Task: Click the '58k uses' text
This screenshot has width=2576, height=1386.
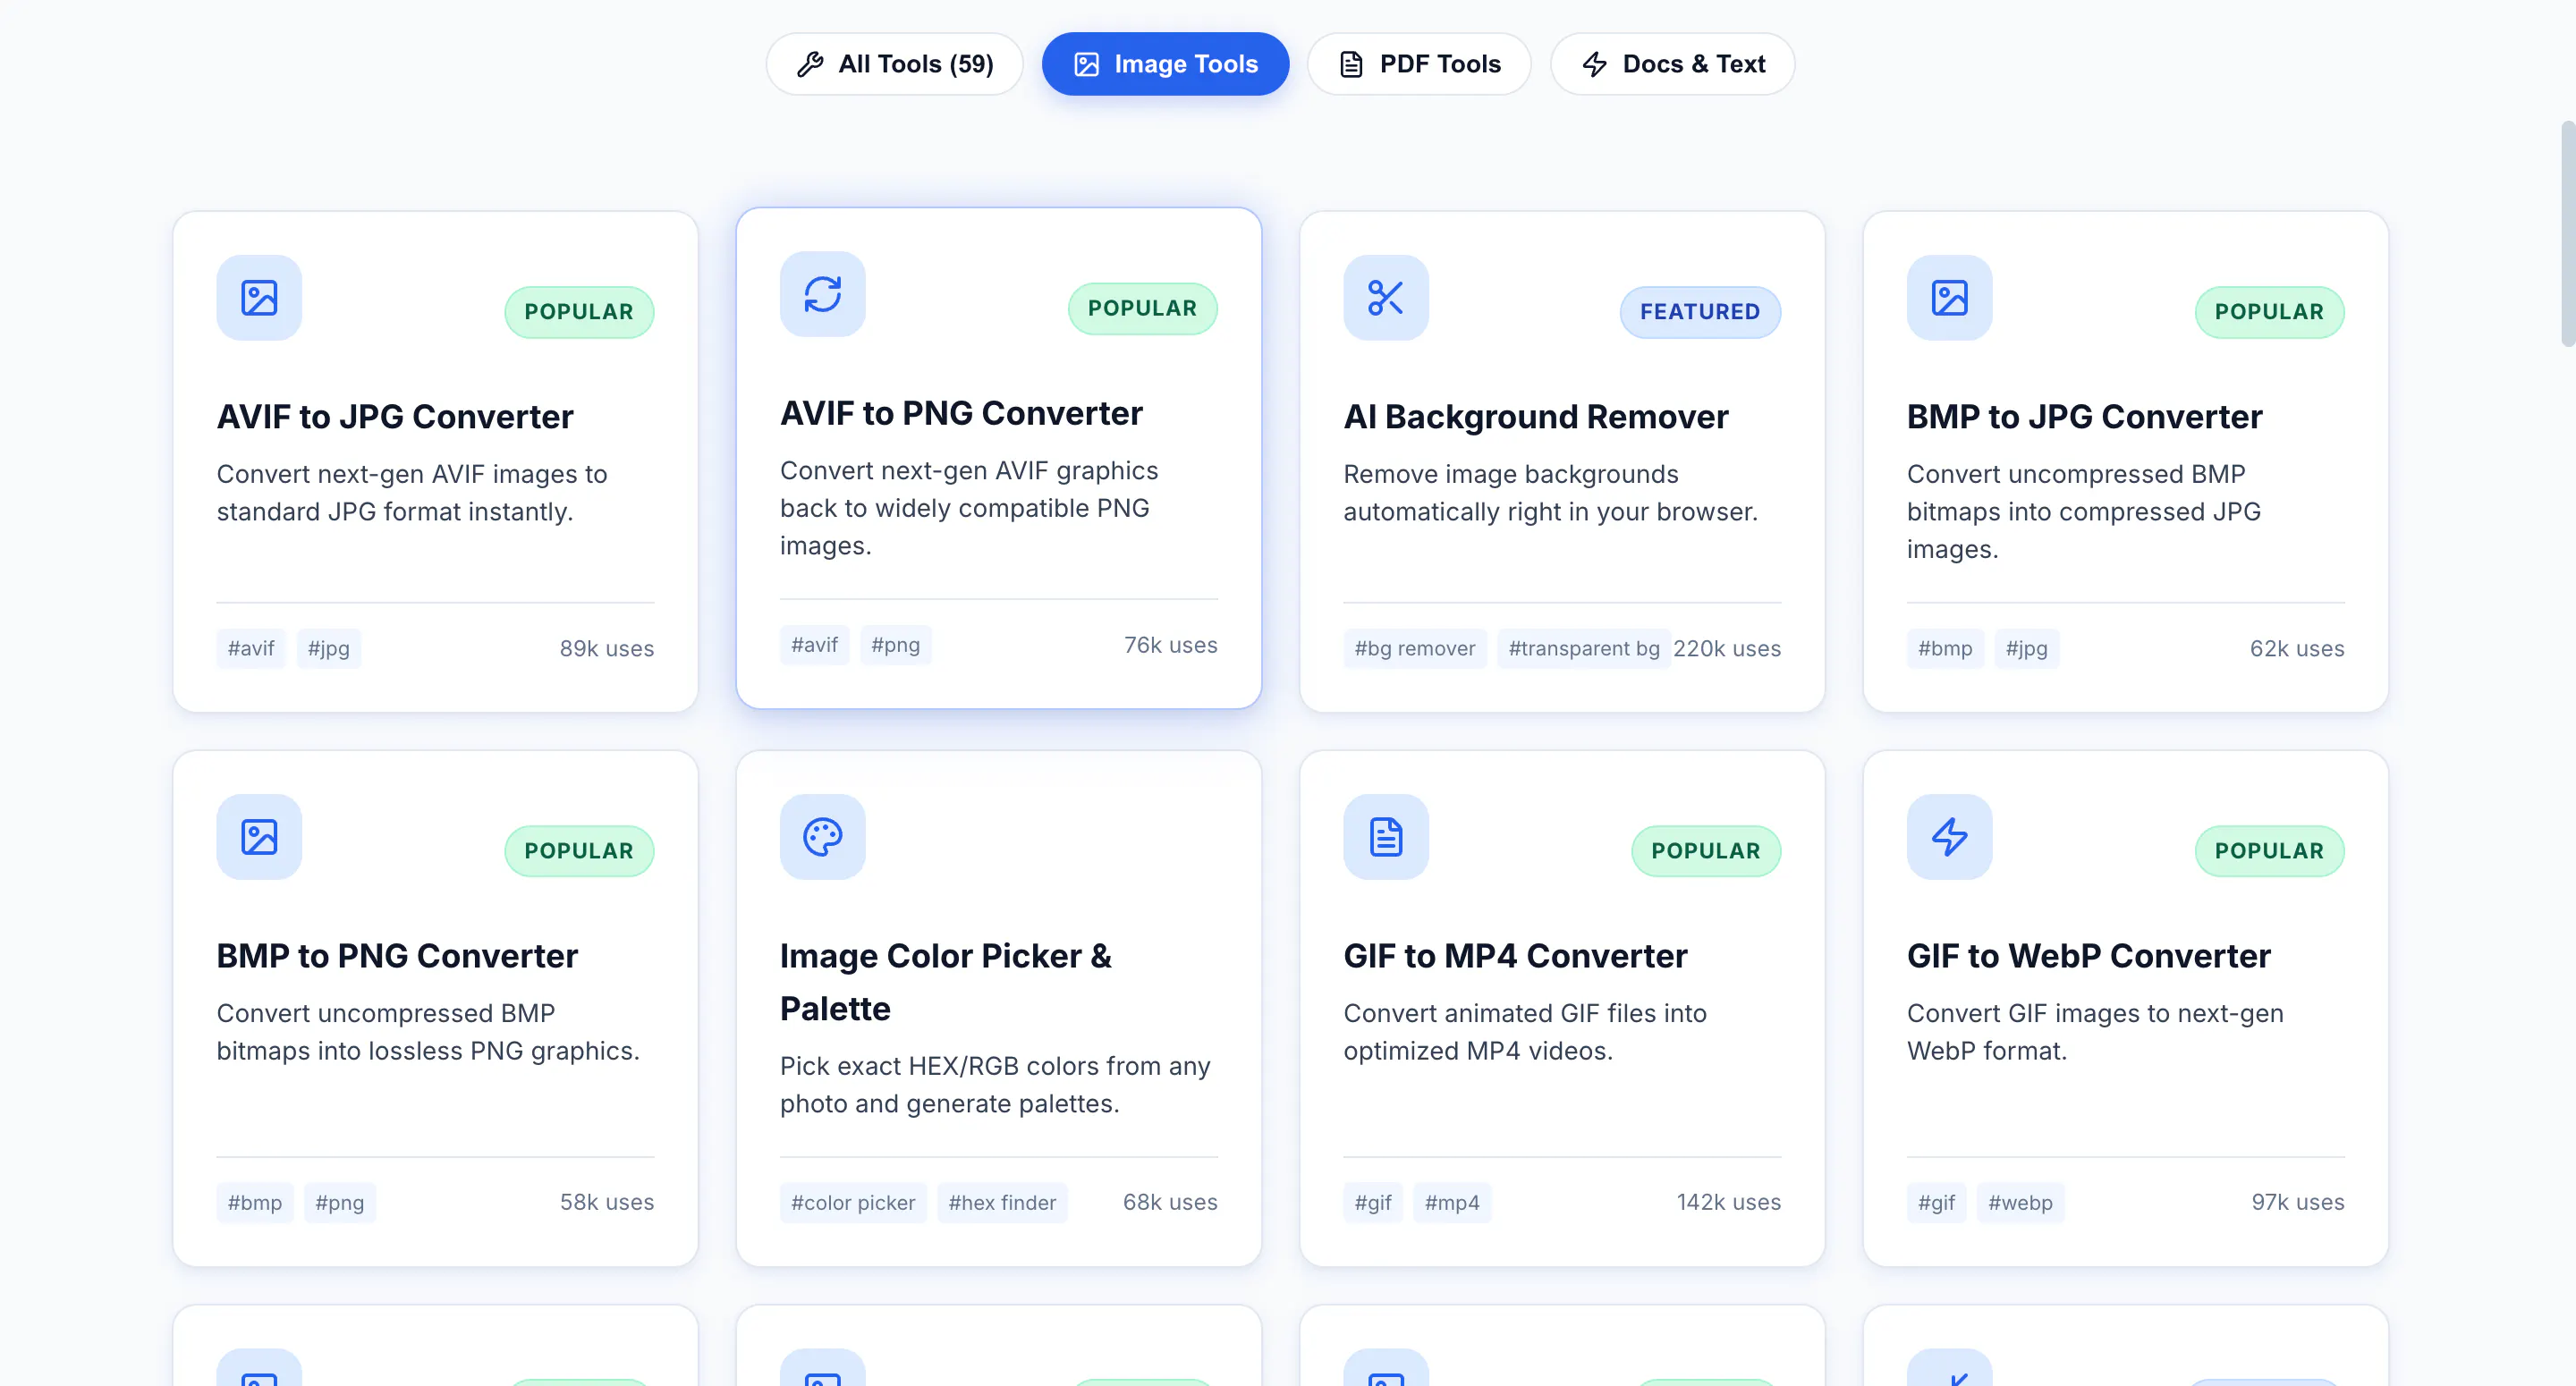Action: click(x=607, y=1202)
